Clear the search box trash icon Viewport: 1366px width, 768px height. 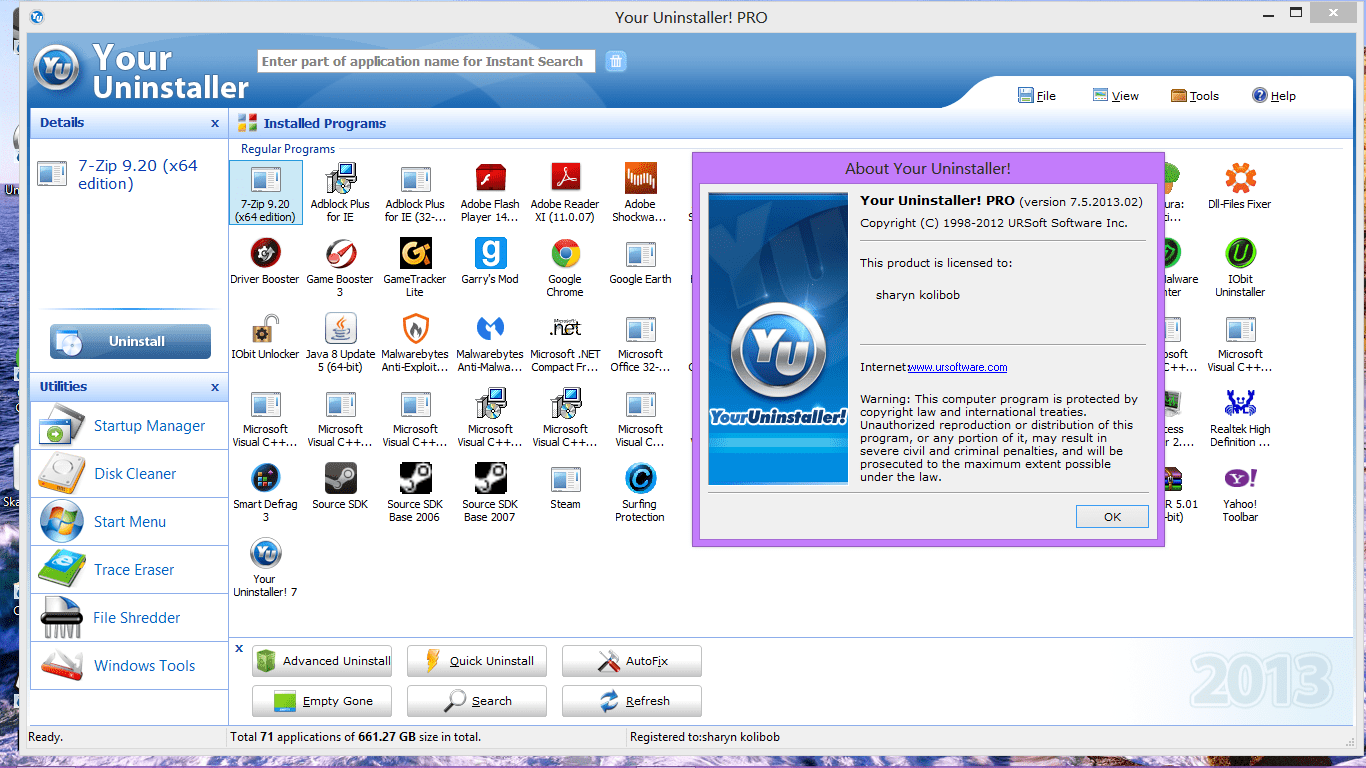[x=616, y=61]
